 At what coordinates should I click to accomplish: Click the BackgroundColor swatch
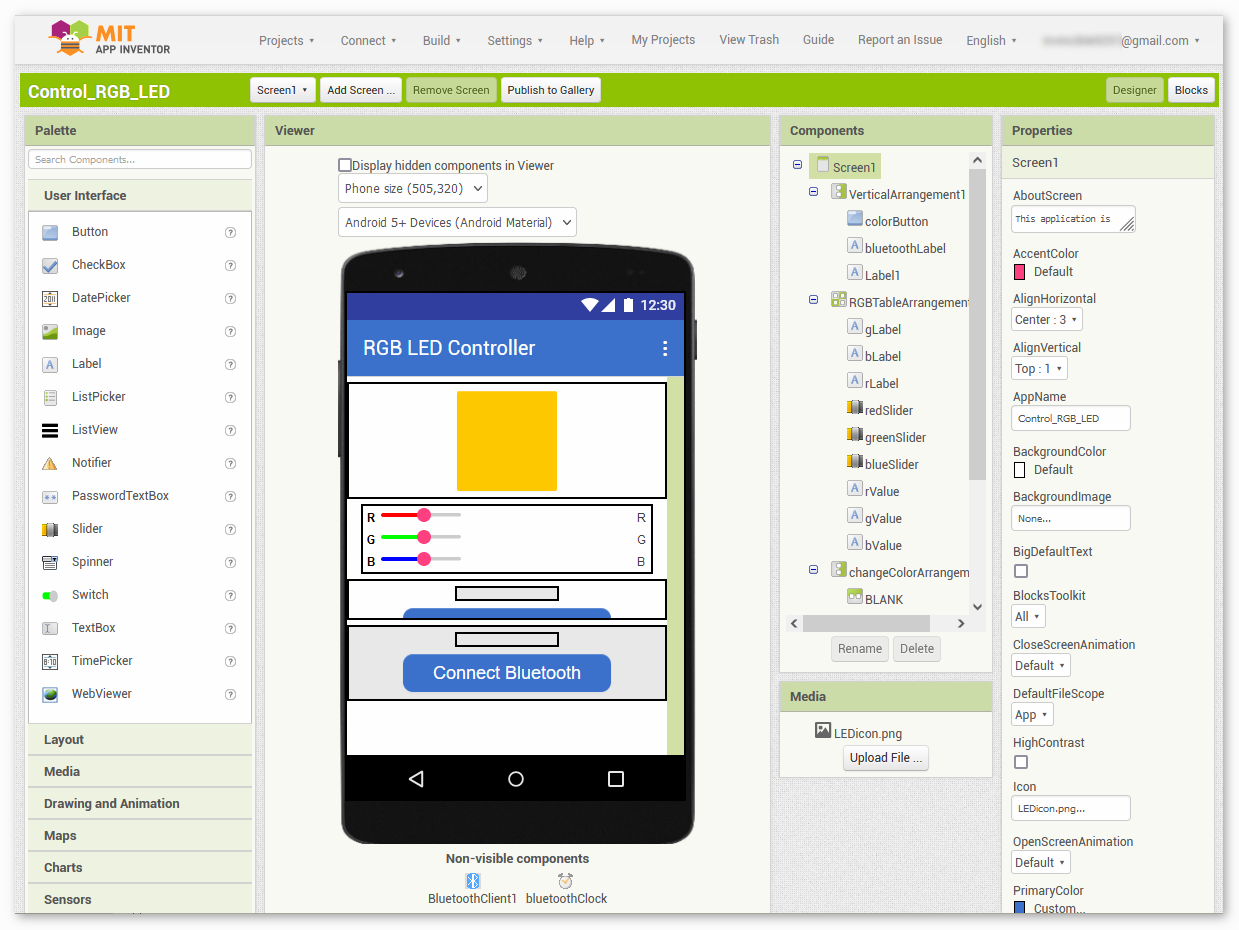(1020, 470)
